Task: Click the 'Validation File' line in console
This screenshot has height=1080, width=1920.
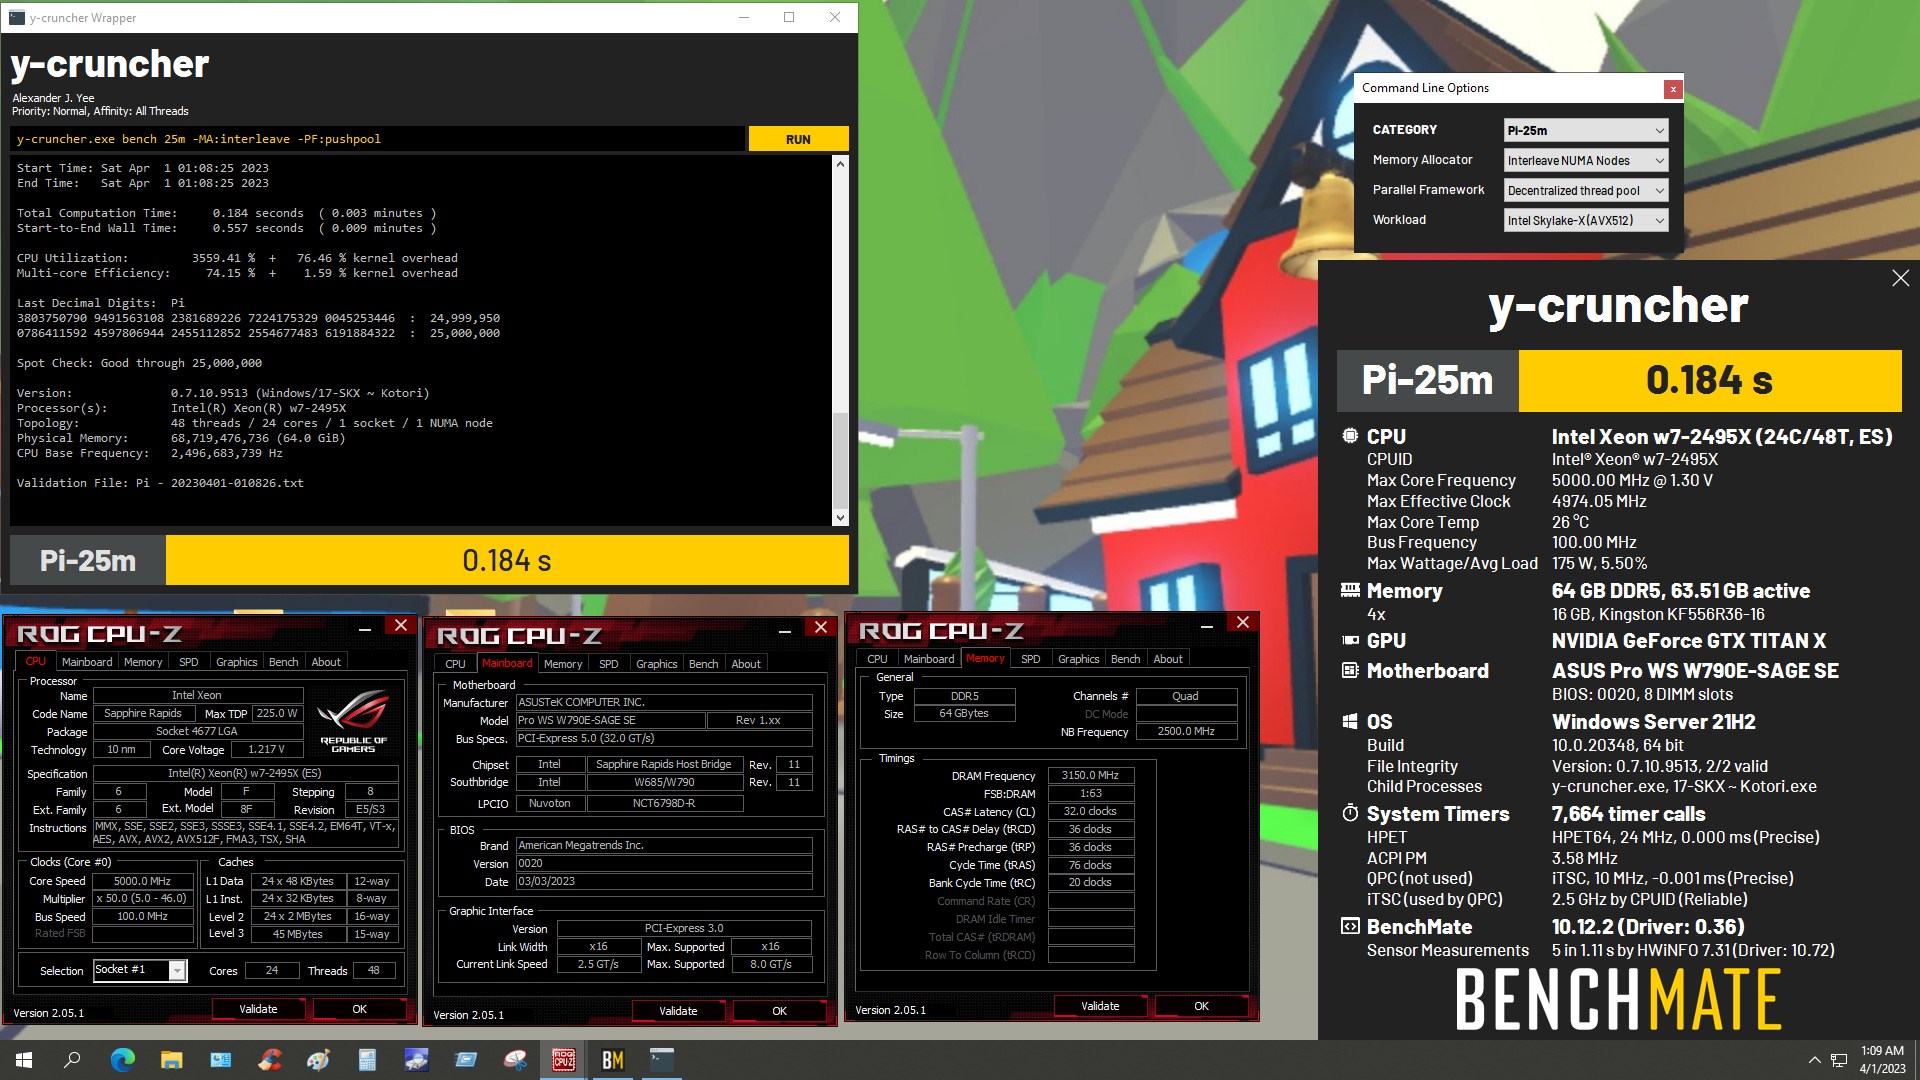Action: [x=160, y=483]
